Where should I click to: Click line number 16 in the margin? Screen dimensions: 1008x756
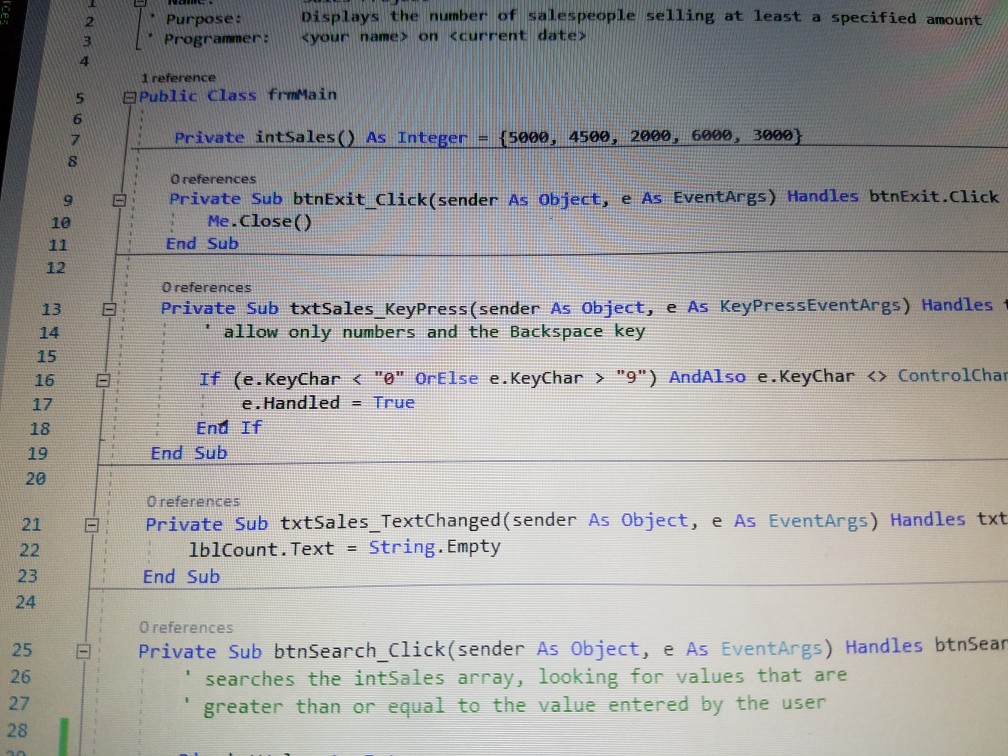click(x=44, y=381)
